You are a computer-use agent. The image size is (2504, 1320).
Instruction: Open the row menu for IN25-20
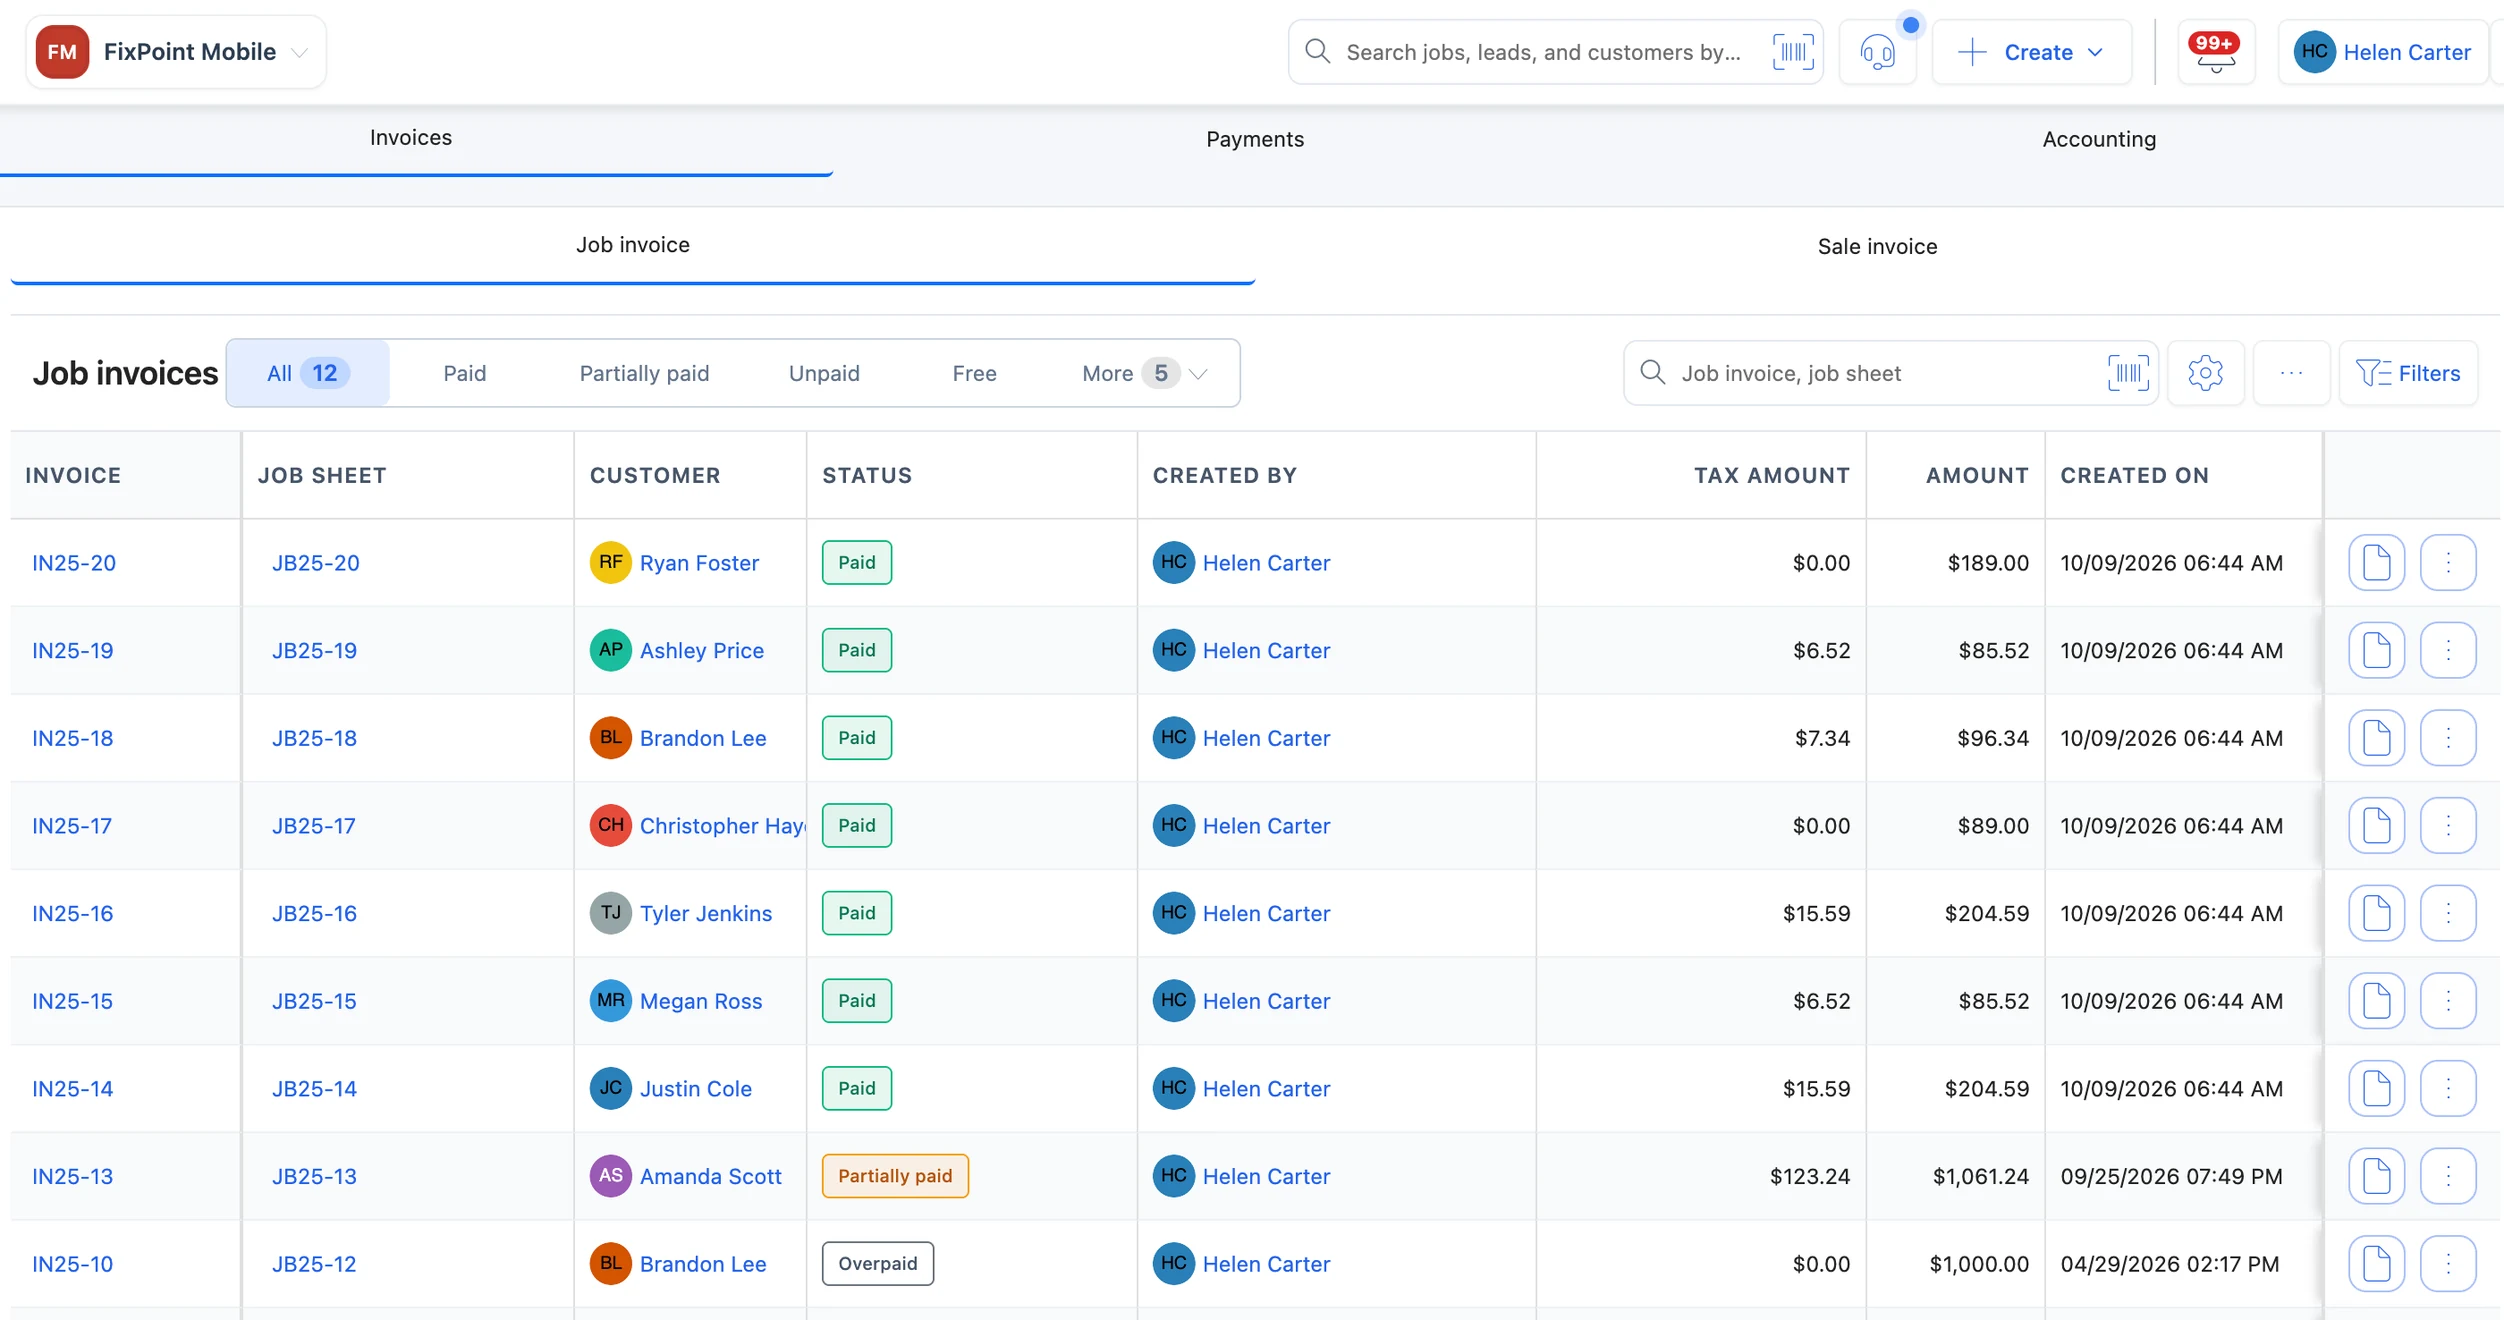coord(2448,562)
